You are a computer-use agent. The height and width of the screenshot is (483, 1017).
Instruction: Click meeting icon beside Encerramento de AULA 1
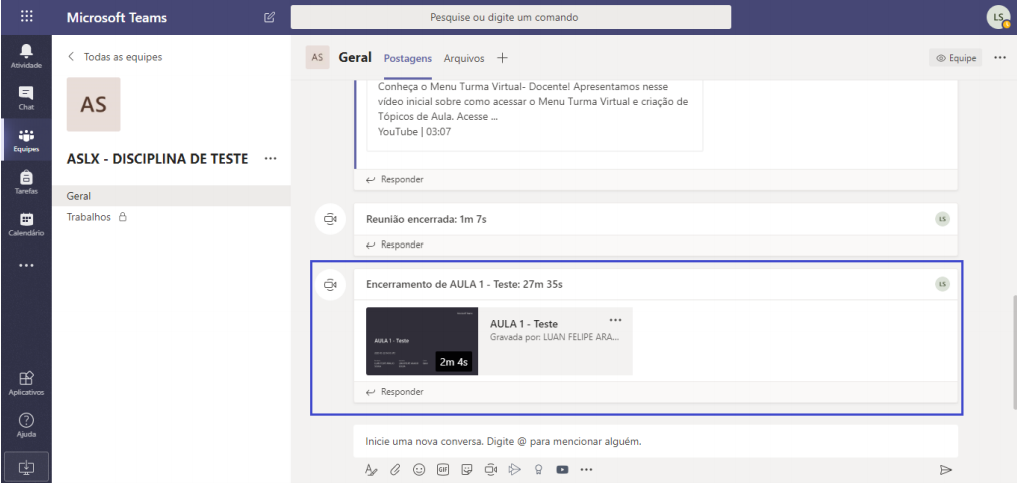click(331, 285)
